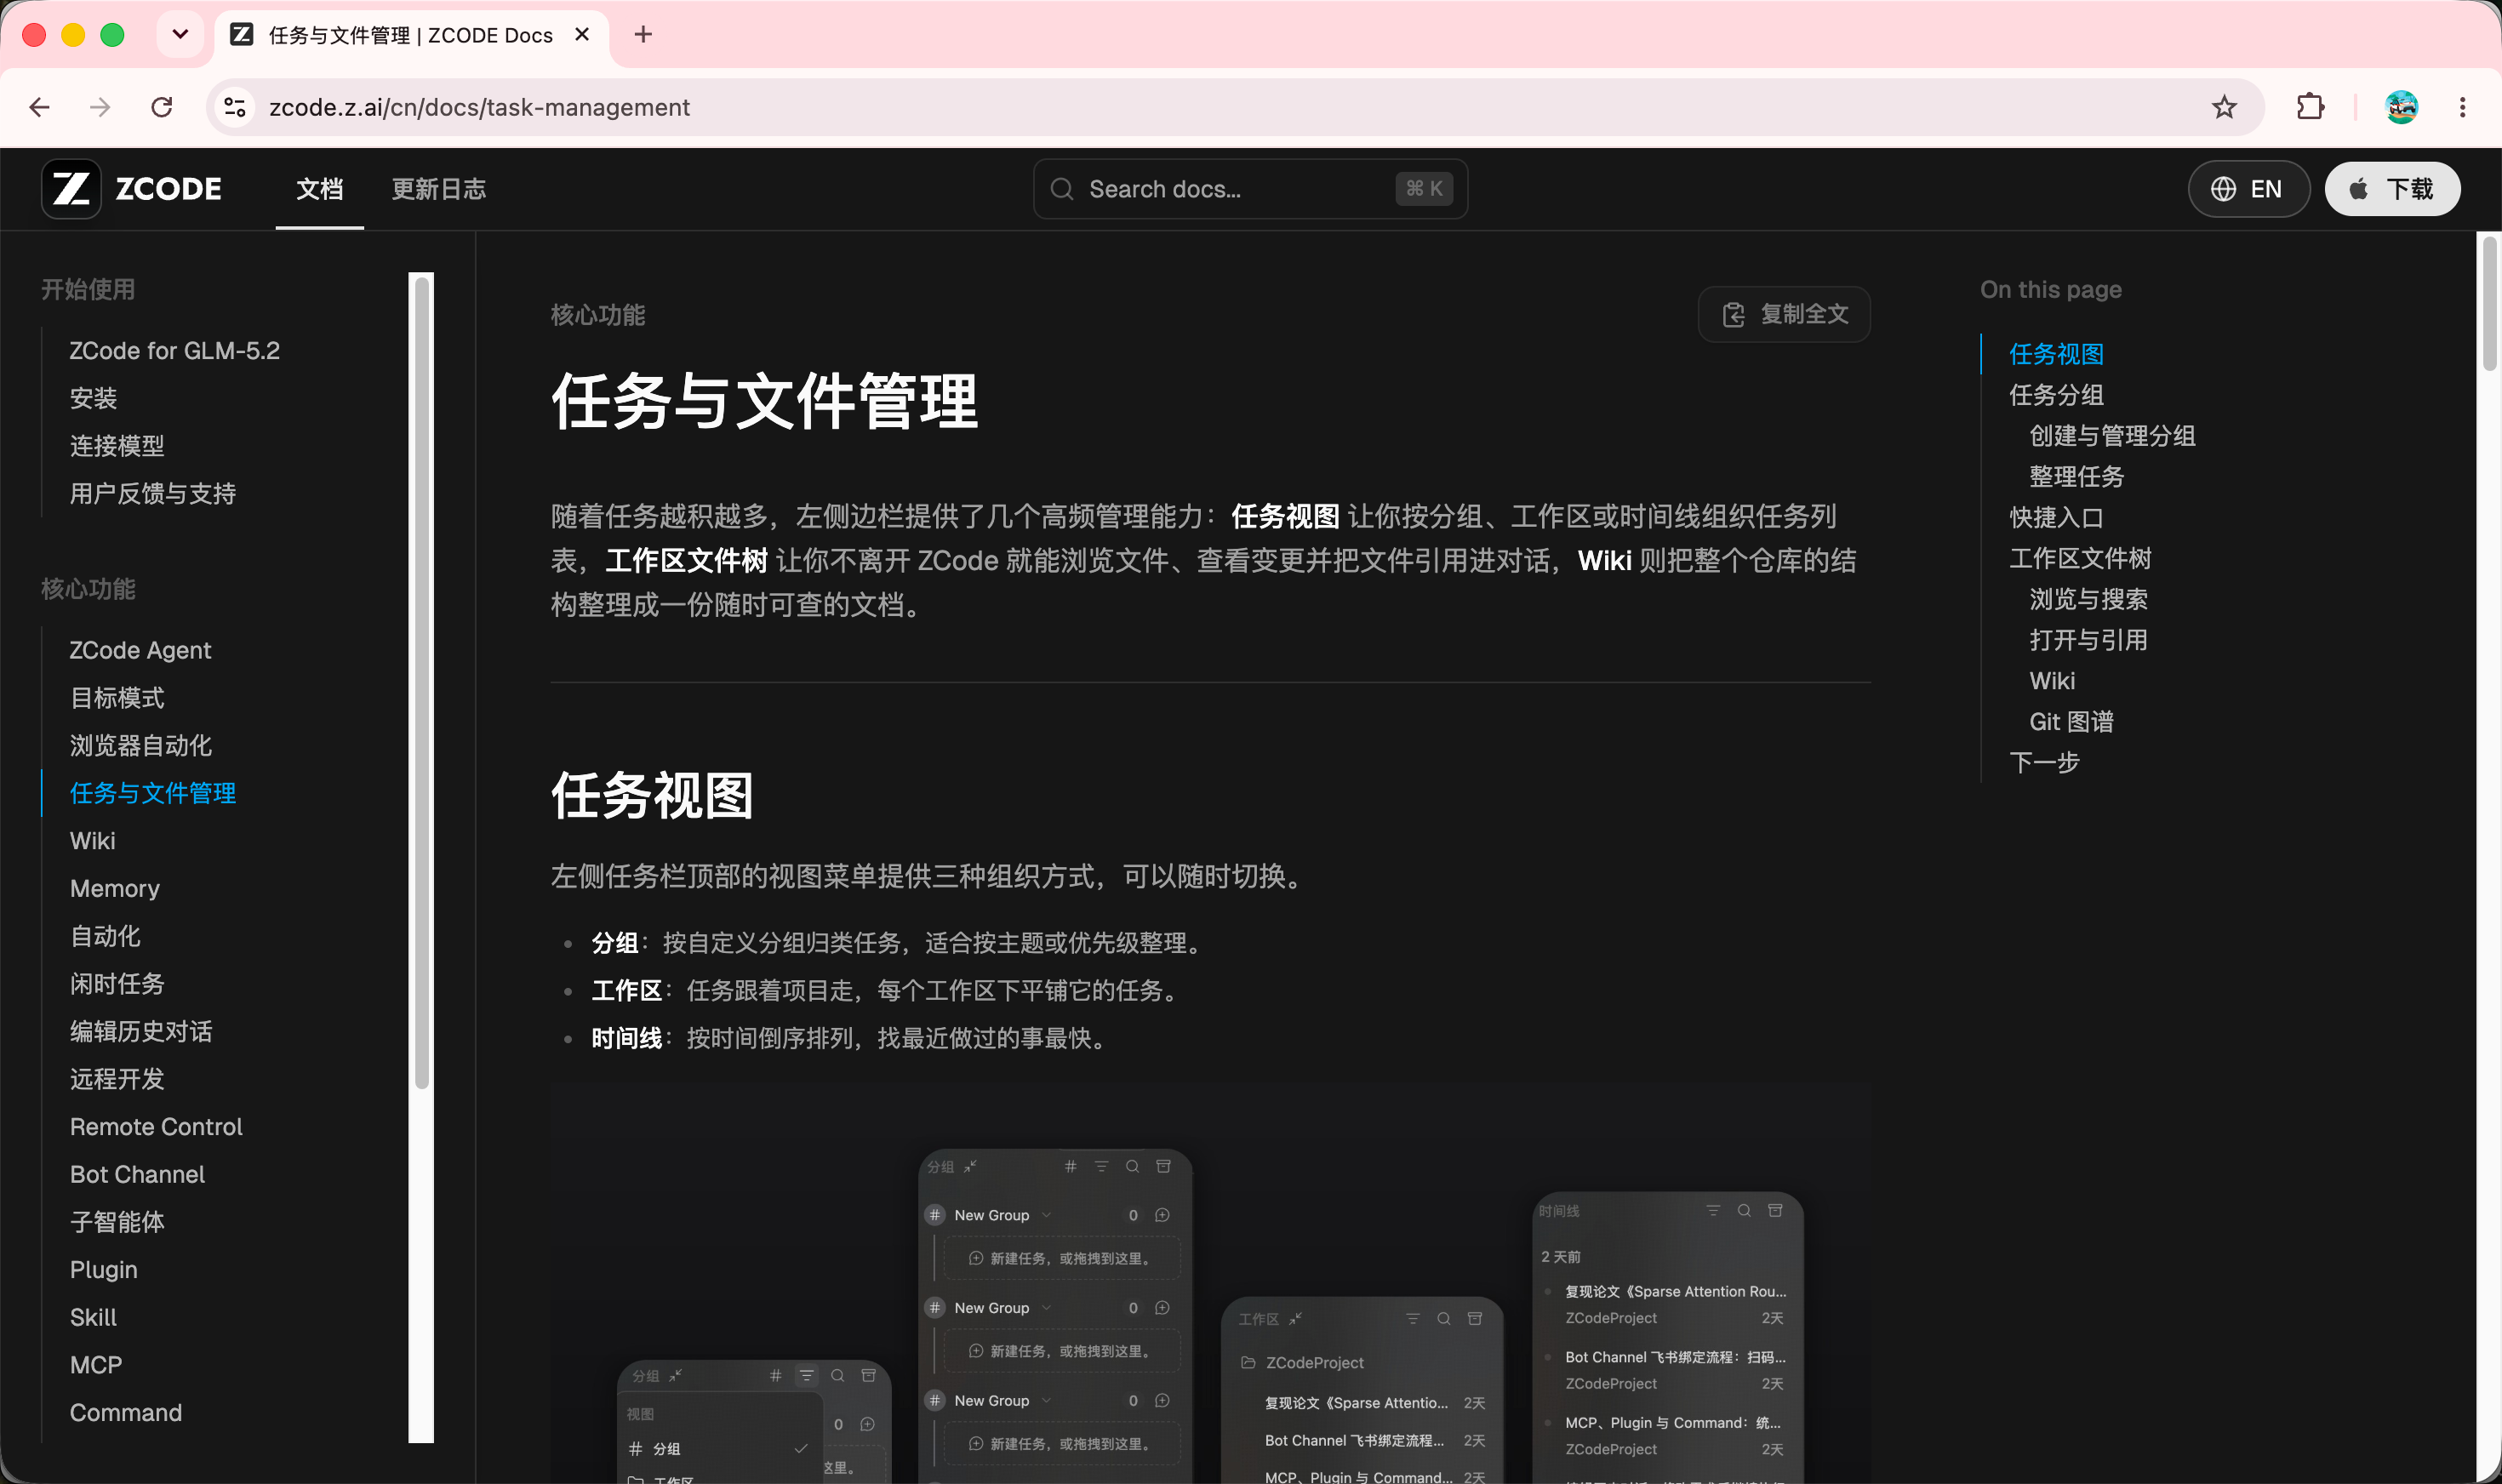Viewport: 2502px width, 1484px height.
Task: Open ZCode Agent in the sidebar
Action: pyautogui.click(x=141, y=650)
